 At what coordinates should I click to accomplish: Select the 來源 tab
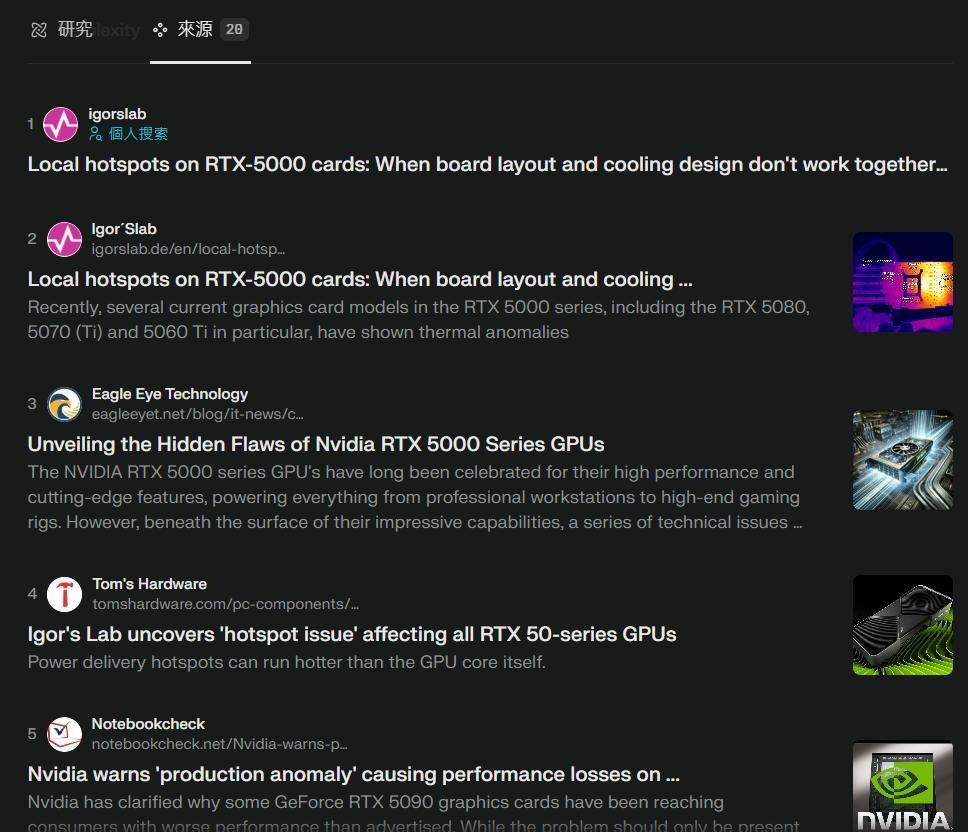[200, 30]
